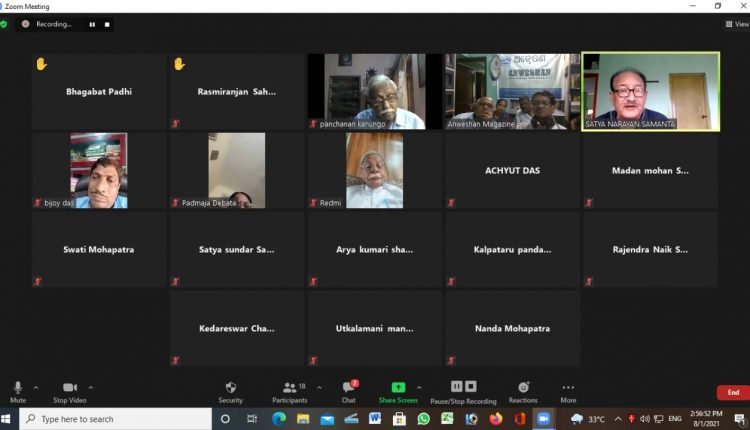750x430 pixels.
Task: Start Share Screen
Action: click(398, 390)
